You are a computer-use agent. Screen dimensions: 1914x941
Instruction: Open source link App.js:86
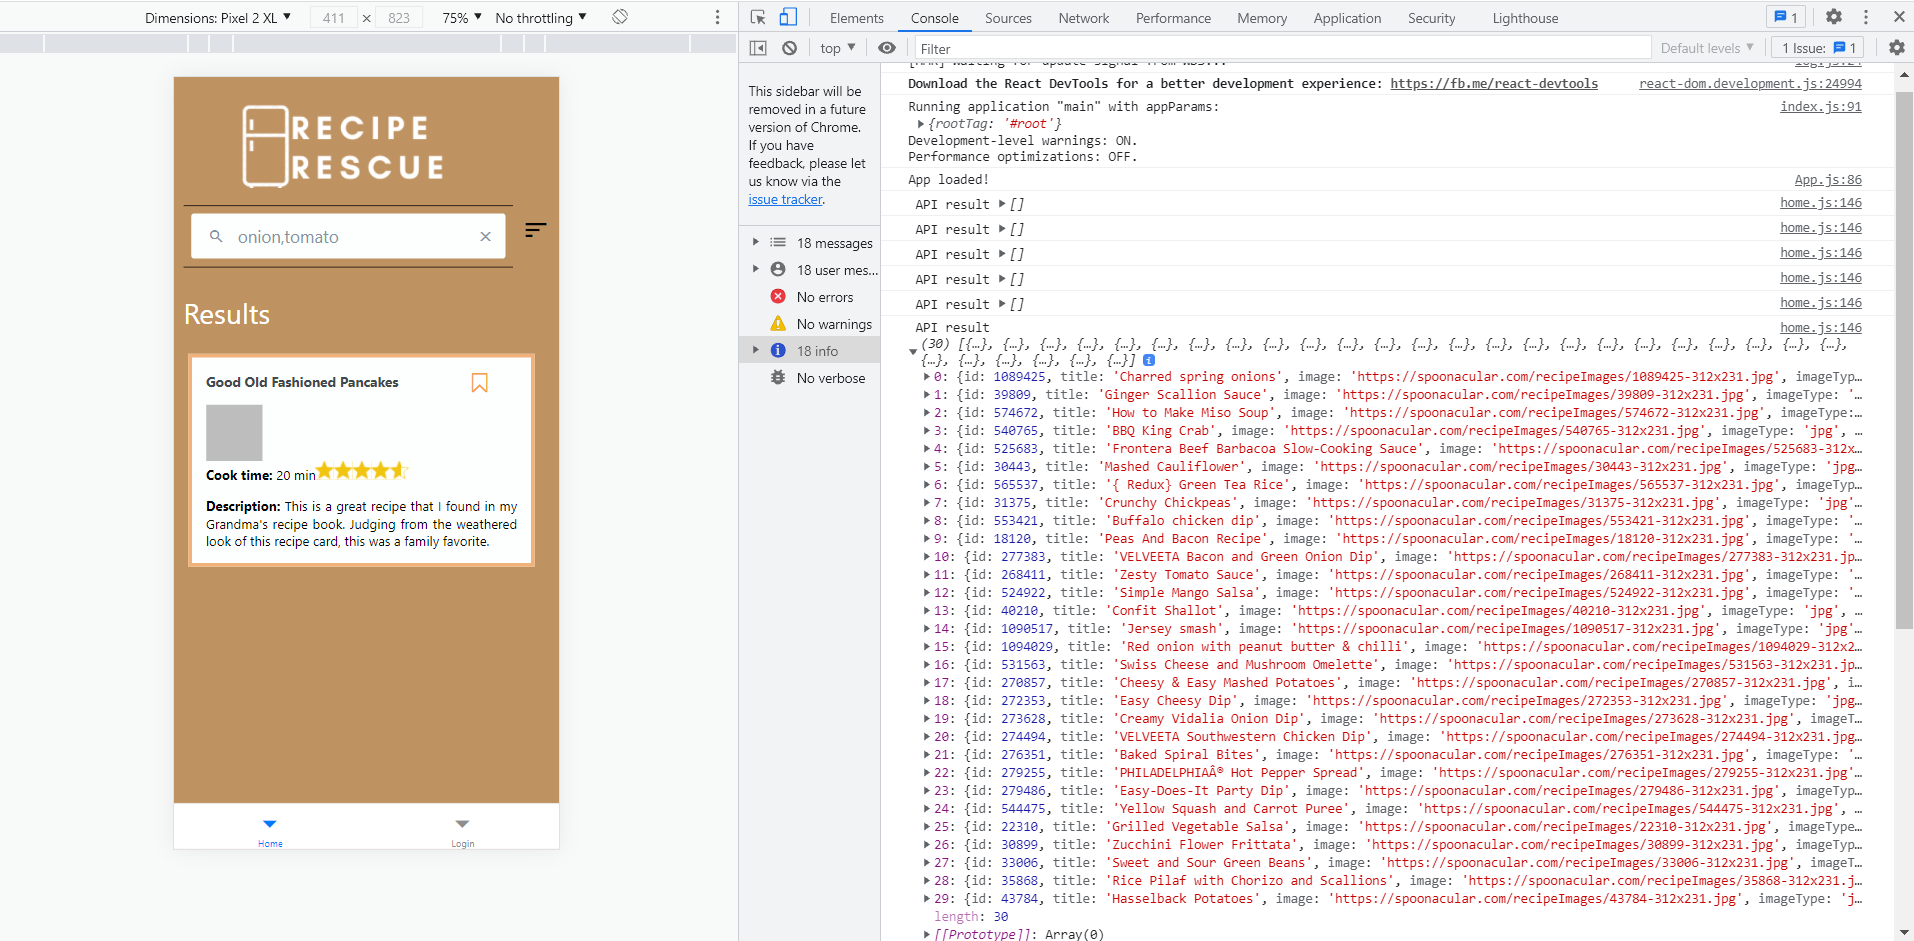1828,180
